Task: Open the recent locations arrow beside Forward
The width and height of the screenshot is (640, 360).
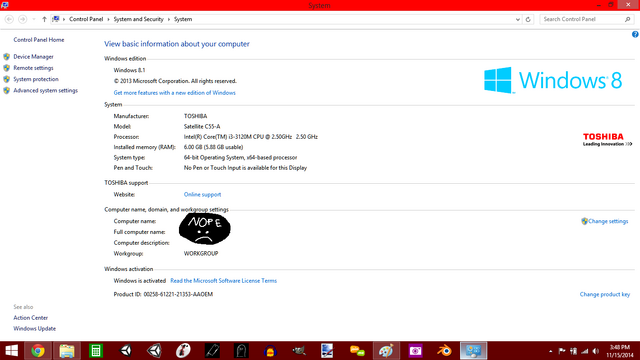Action: pyautogui.click(x=33, y=19)
